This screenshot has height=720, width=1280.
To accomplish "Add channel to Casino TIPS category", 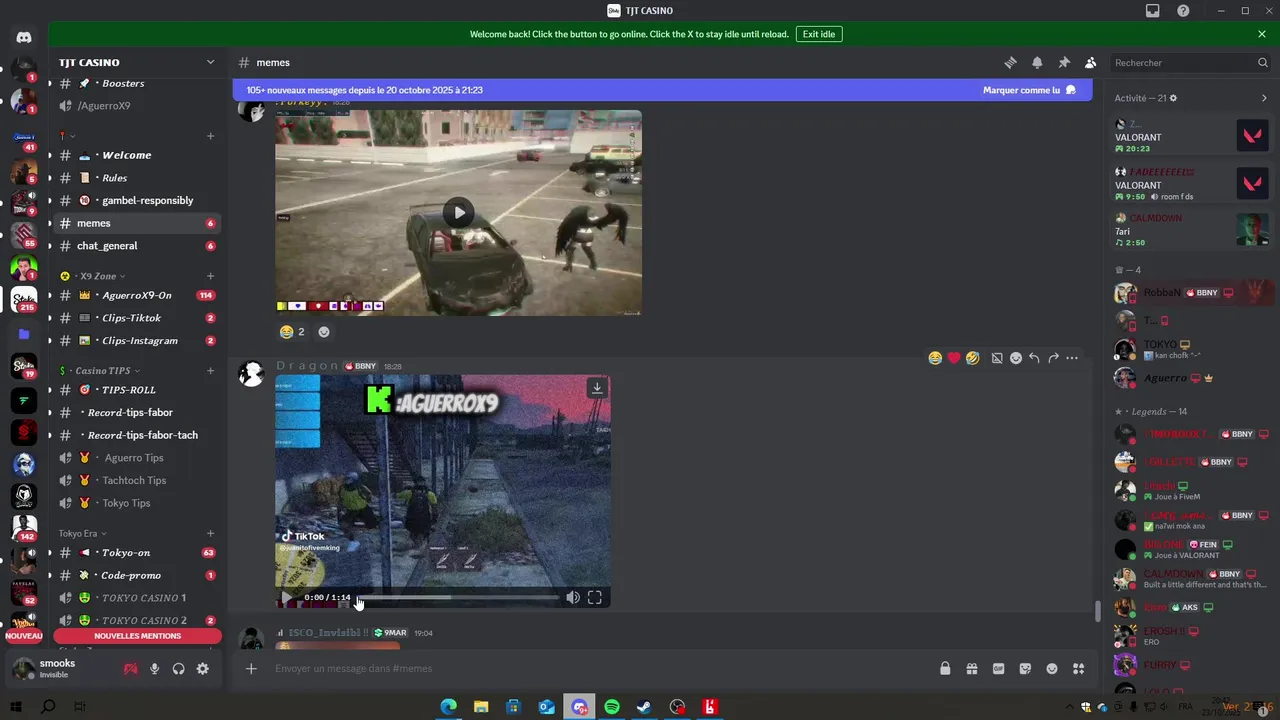I will coord(210,371).
